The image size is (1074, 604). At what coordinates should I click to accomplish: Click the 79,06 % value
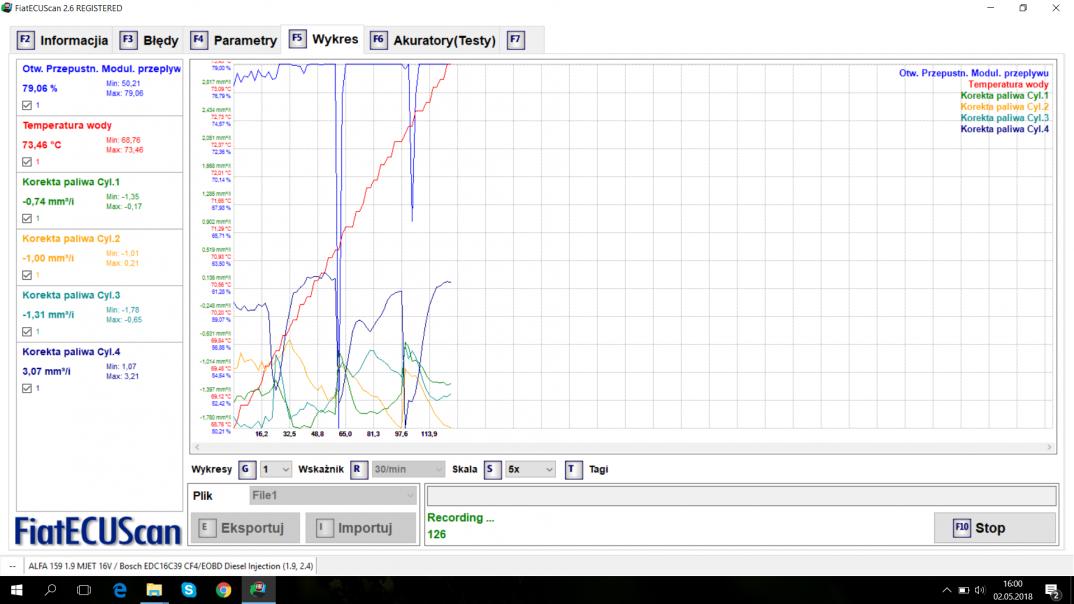tap(40, 88)
